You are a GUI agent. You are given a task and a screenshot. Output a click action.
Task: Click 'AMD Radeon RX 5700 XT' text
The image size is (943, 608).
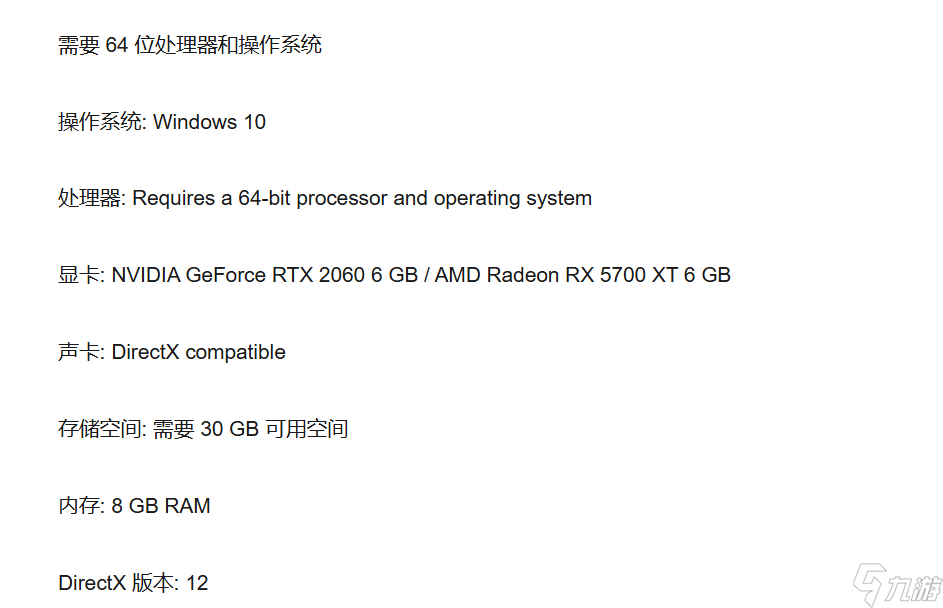556,275
